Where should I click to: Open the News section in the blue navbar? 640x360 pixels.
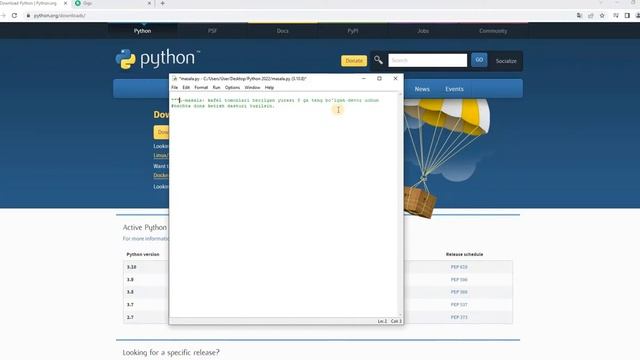[x=422, y=89]
